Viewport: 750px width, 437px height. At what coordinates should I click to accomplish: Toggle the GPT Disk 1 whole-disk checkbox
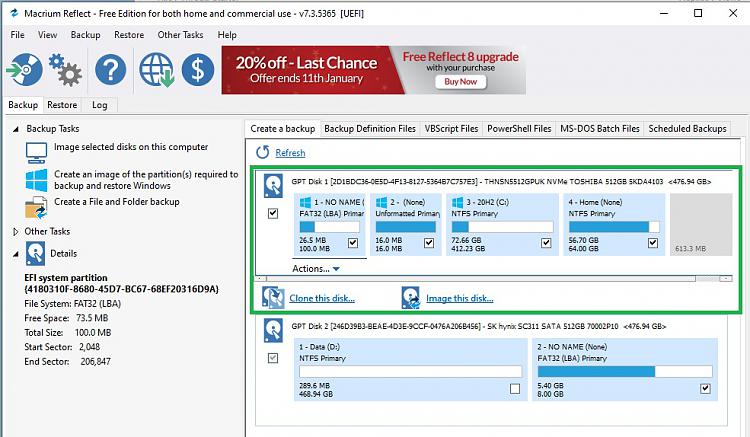[x=273, y=213]
